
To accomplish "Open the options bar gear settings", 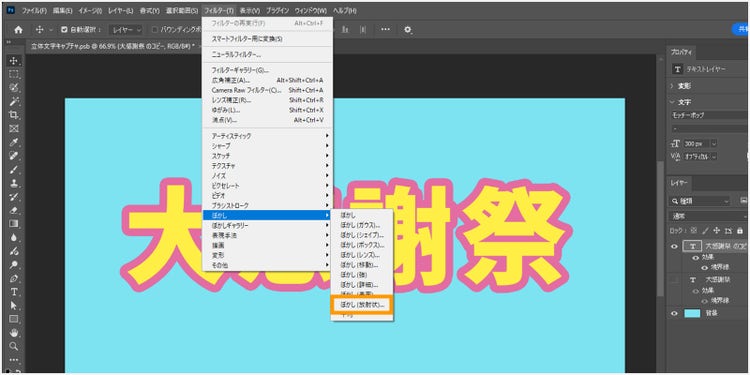I will click(x=408, y=30).
